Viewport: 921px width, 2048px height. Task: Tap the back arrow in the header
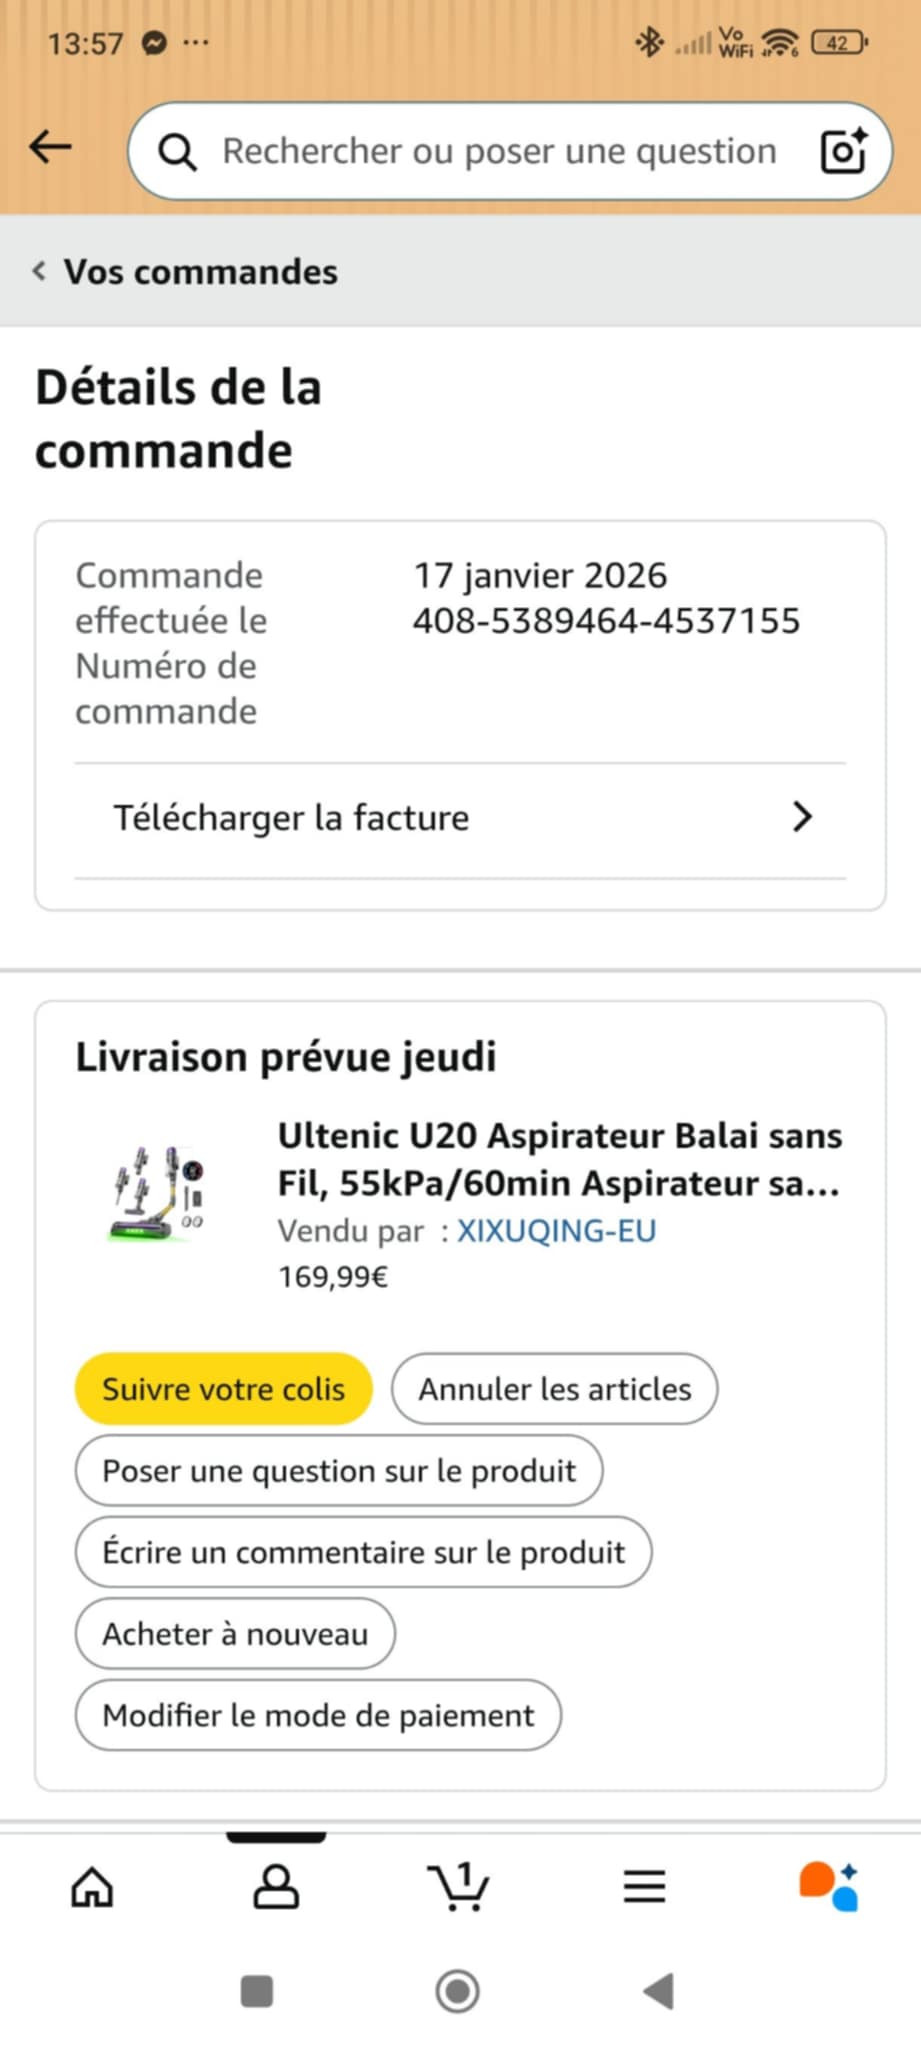pos(50,148)
